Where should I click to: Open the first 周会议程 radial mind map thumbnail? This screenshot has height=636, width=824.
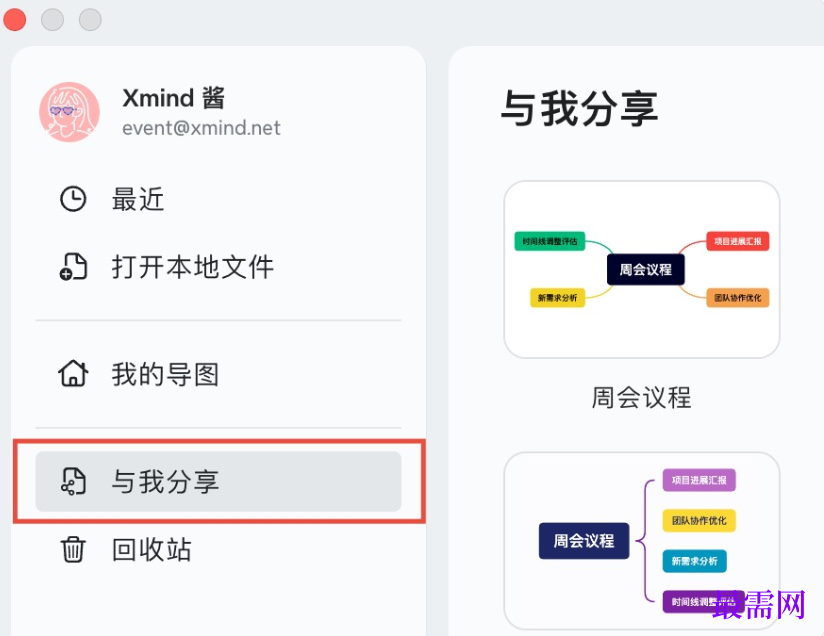[641, 269]
